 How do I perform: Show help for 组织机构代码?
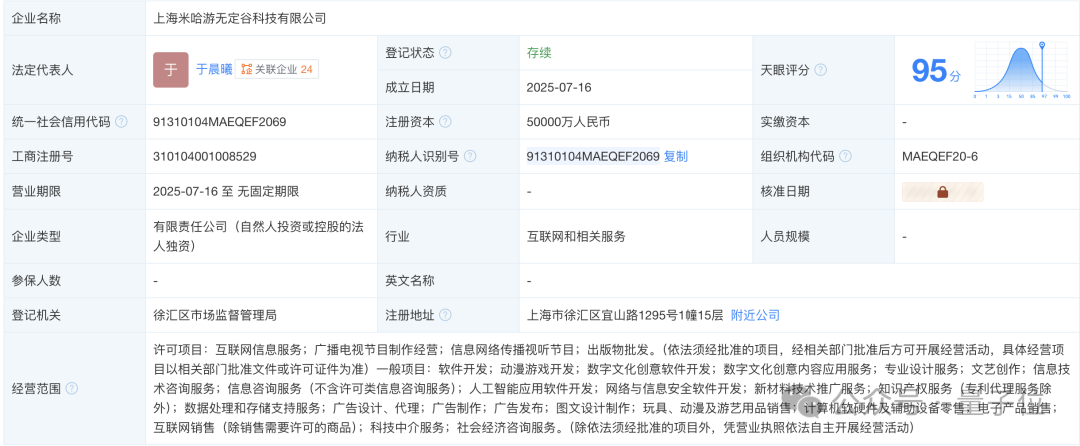[845, 156]
